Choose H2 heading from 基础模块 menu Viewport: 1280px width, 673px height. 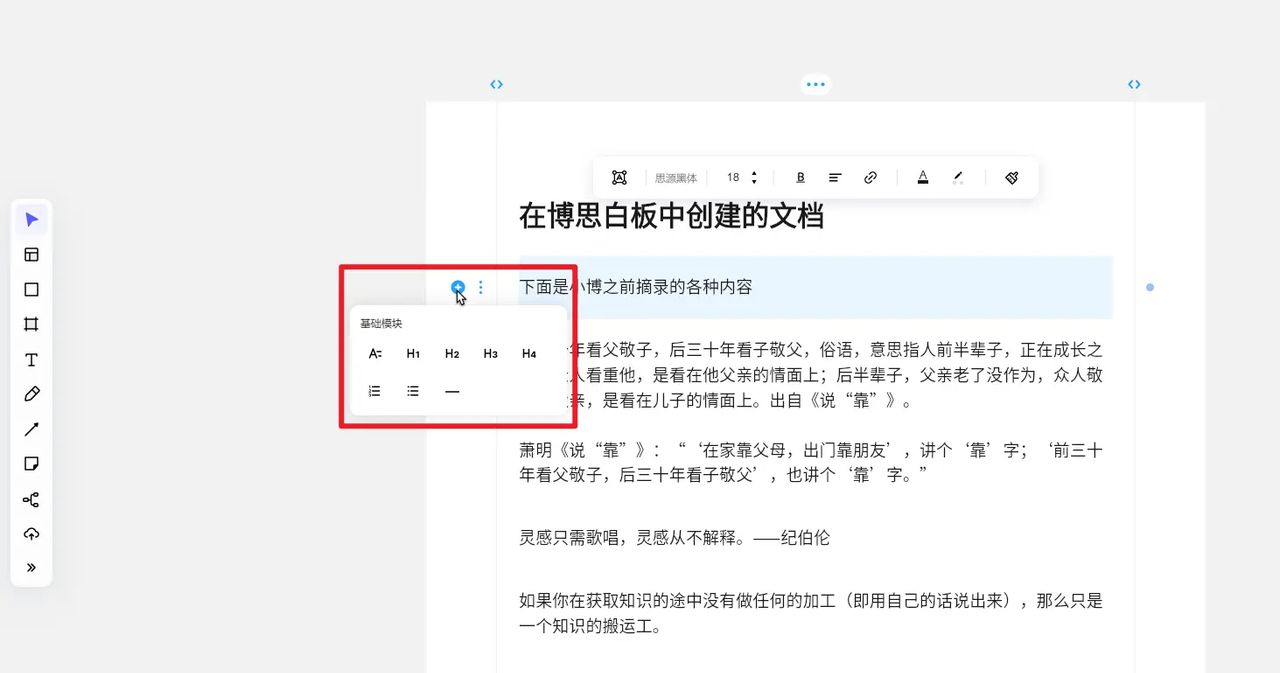(451, 353)
